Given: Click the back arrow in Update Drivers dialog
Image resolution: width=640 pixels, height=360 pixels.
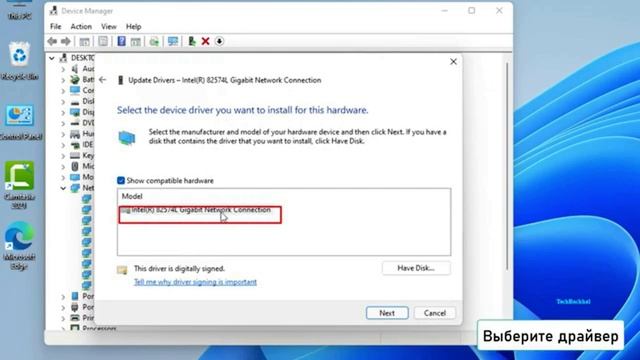Looking at the screenshot, I should tap(102, 80).
